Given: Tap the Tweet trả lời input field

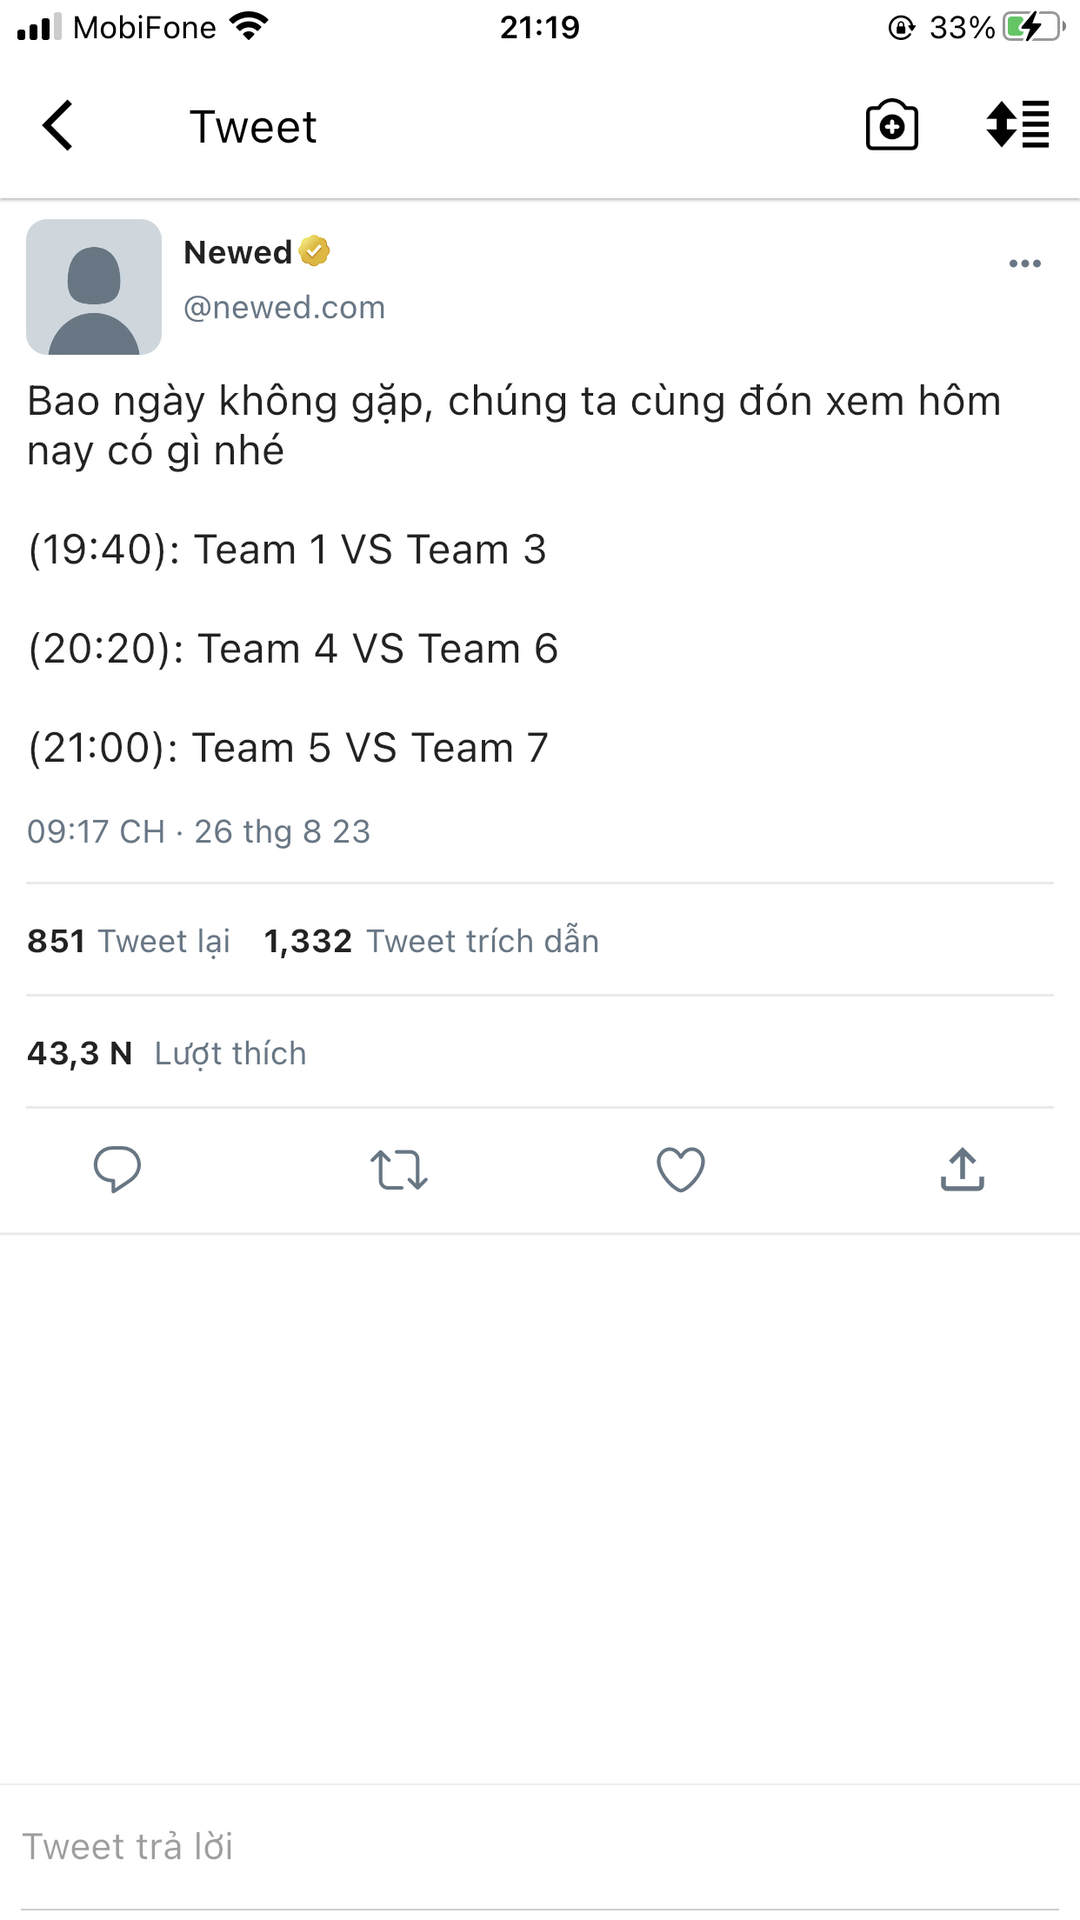Looking at the screenshot, I should tap(540, 1846).
